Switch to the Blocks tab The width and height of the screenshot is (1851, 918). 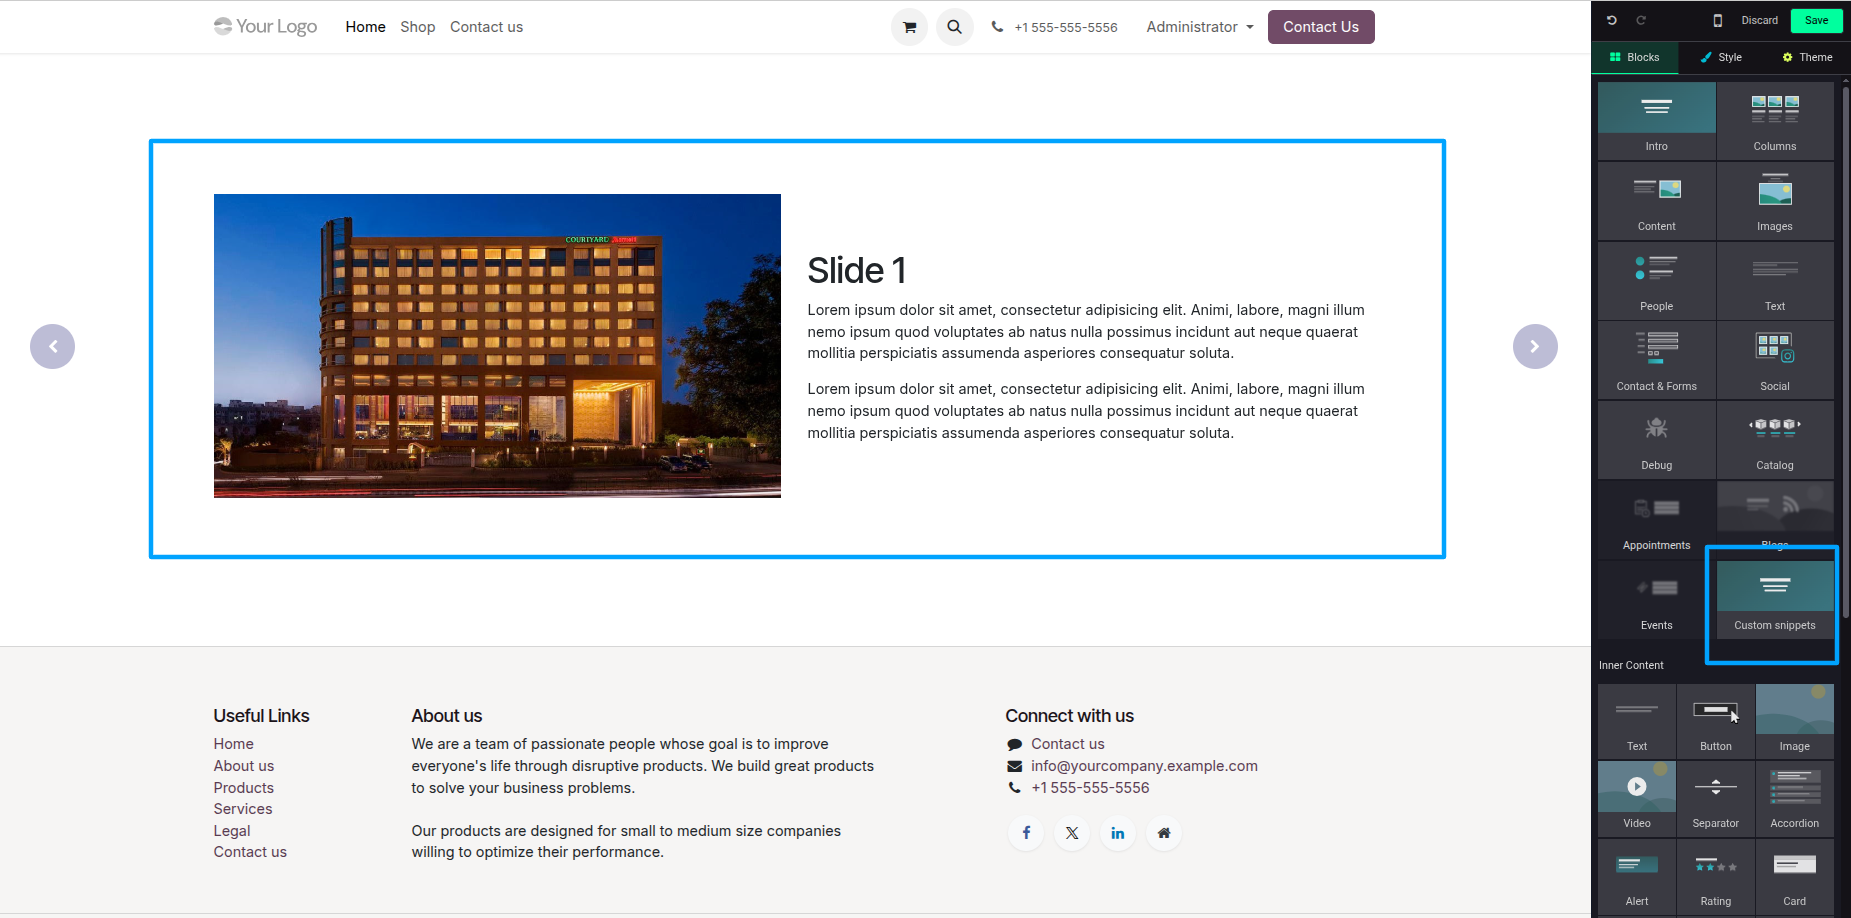(1635, 57)
